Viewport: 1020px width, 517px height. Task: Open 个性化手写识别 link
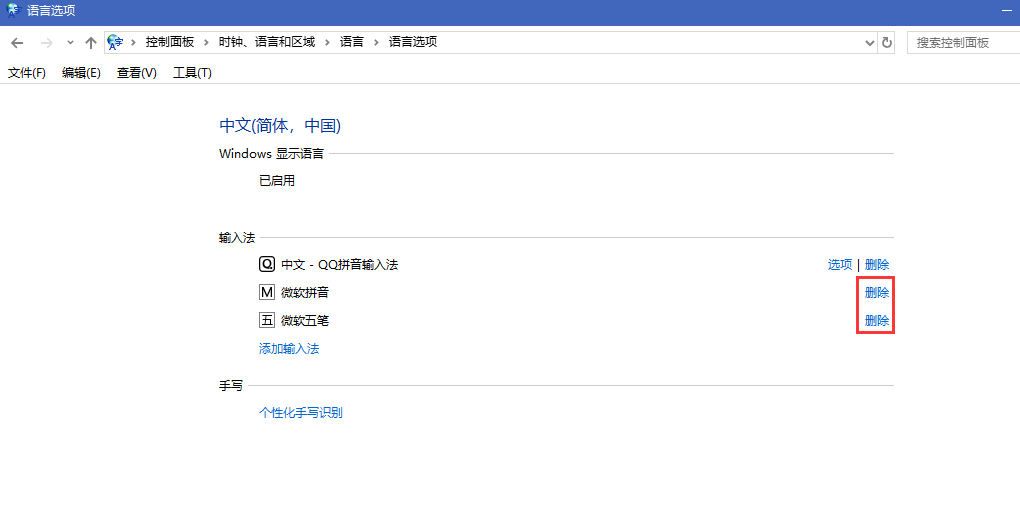coord(301,412)
